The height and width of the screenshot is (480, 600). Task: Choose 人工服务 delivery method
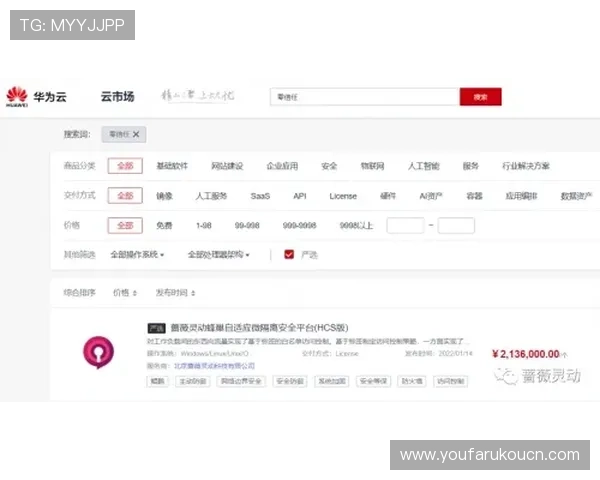[211, 196]
